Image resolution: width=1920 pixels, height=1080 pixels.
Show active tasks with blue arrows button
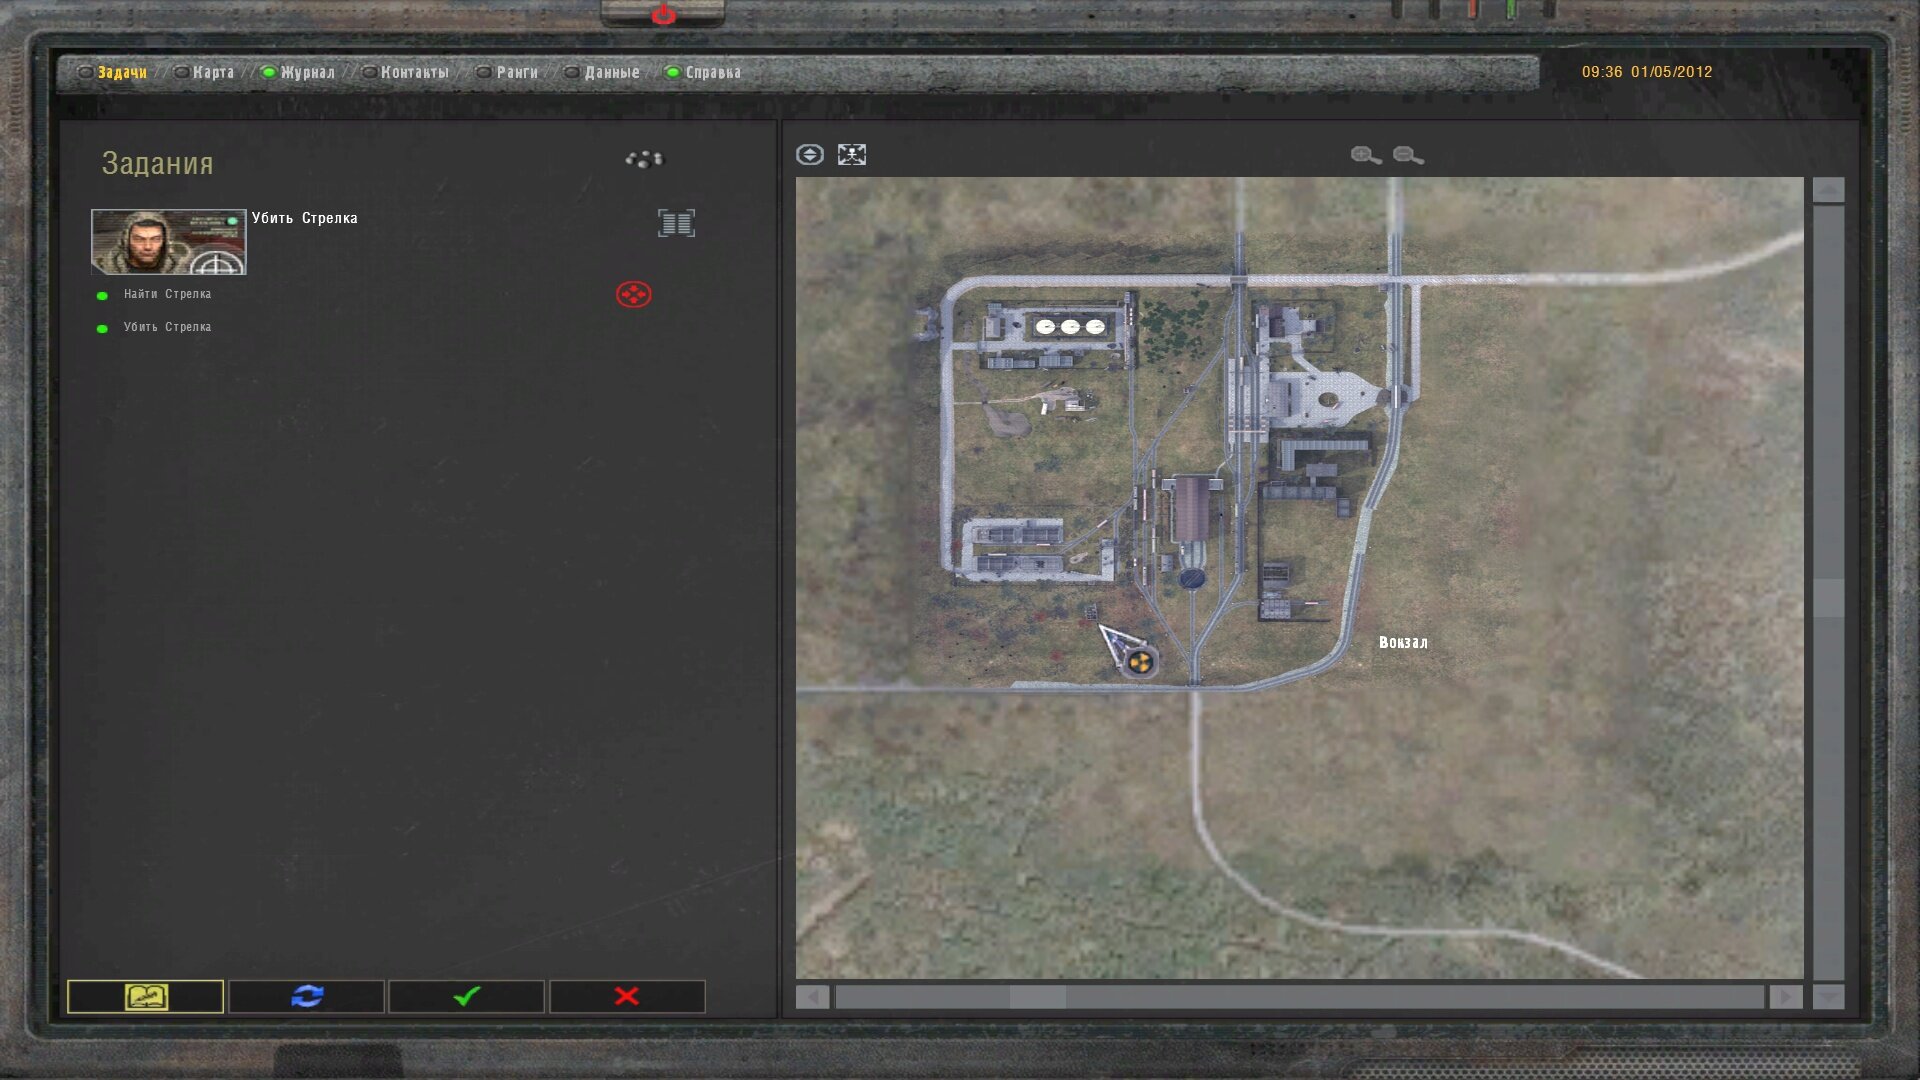click(306, 996)
